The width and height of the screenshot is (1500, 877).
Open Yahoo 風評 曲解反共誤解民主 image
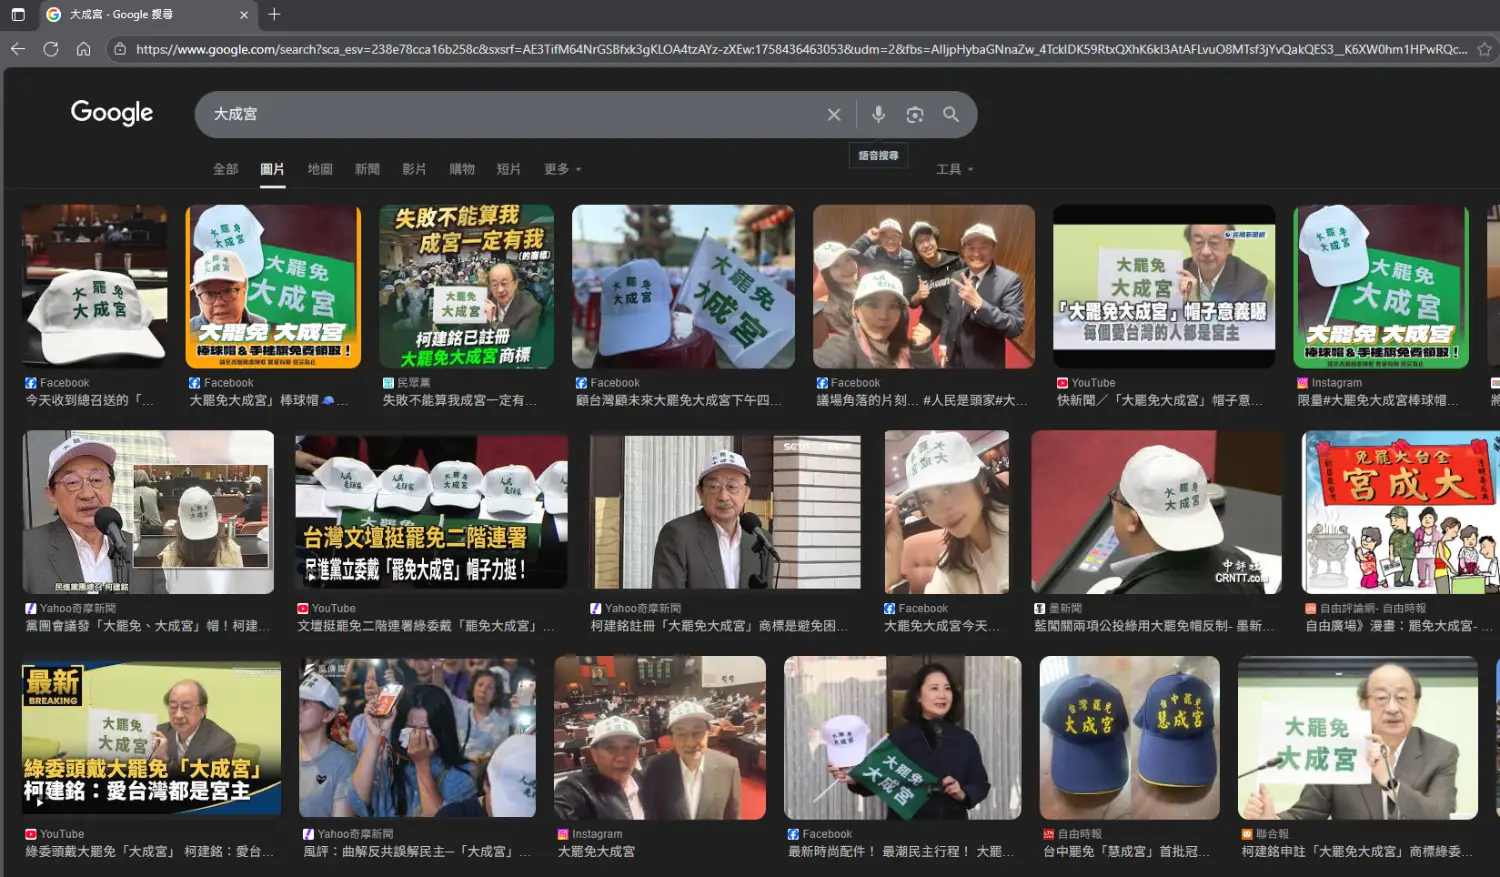pyautogui.click(x=418, y=737)
